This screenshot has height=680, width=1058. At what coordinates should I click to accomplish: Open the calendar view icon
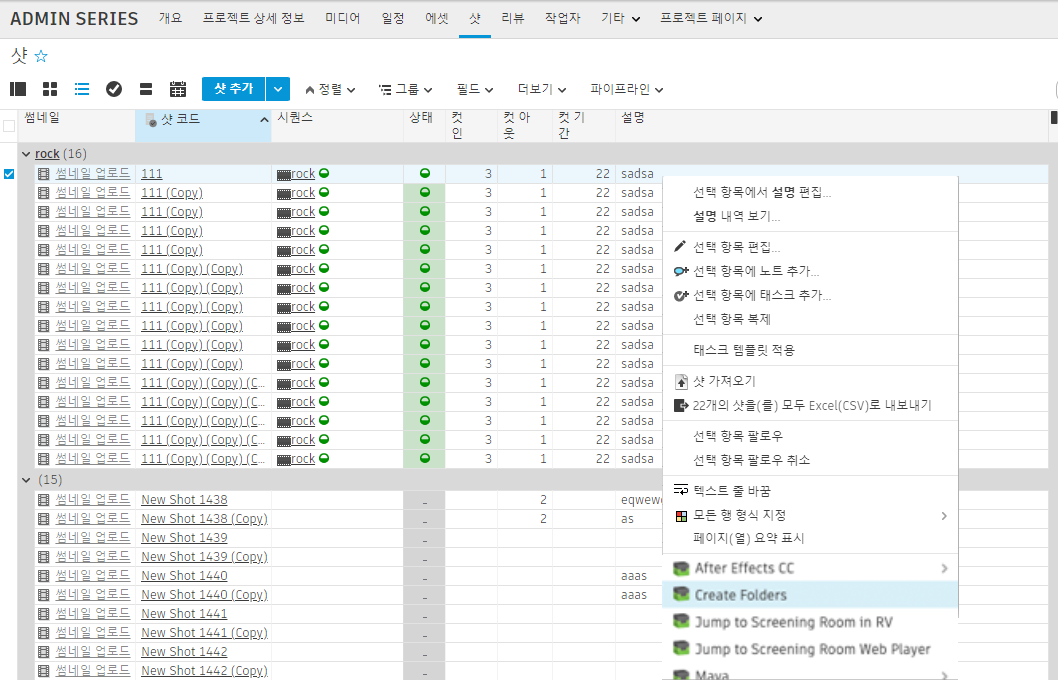coord(177,89)
